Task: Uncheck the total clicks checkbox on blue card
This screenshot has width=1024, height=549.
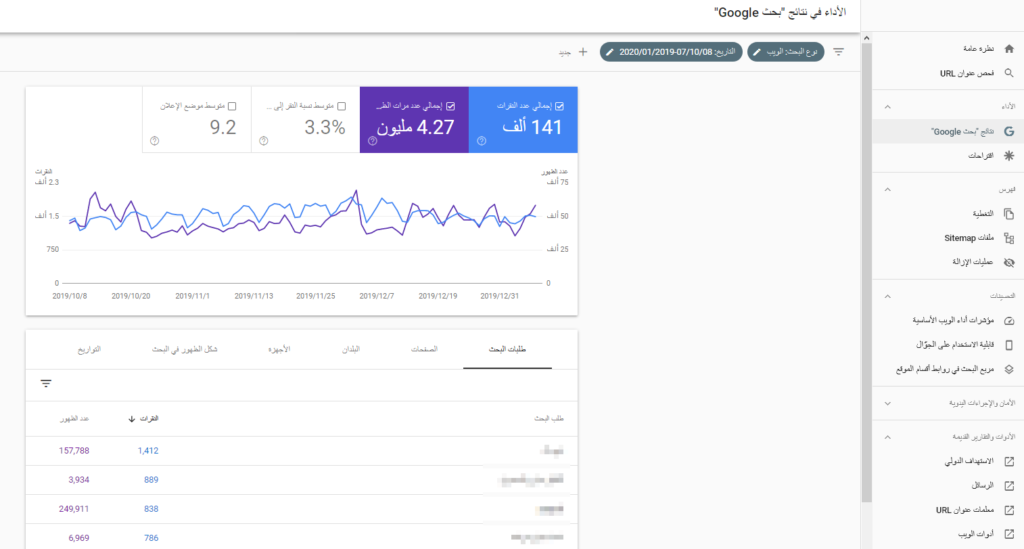Action: 560,106
